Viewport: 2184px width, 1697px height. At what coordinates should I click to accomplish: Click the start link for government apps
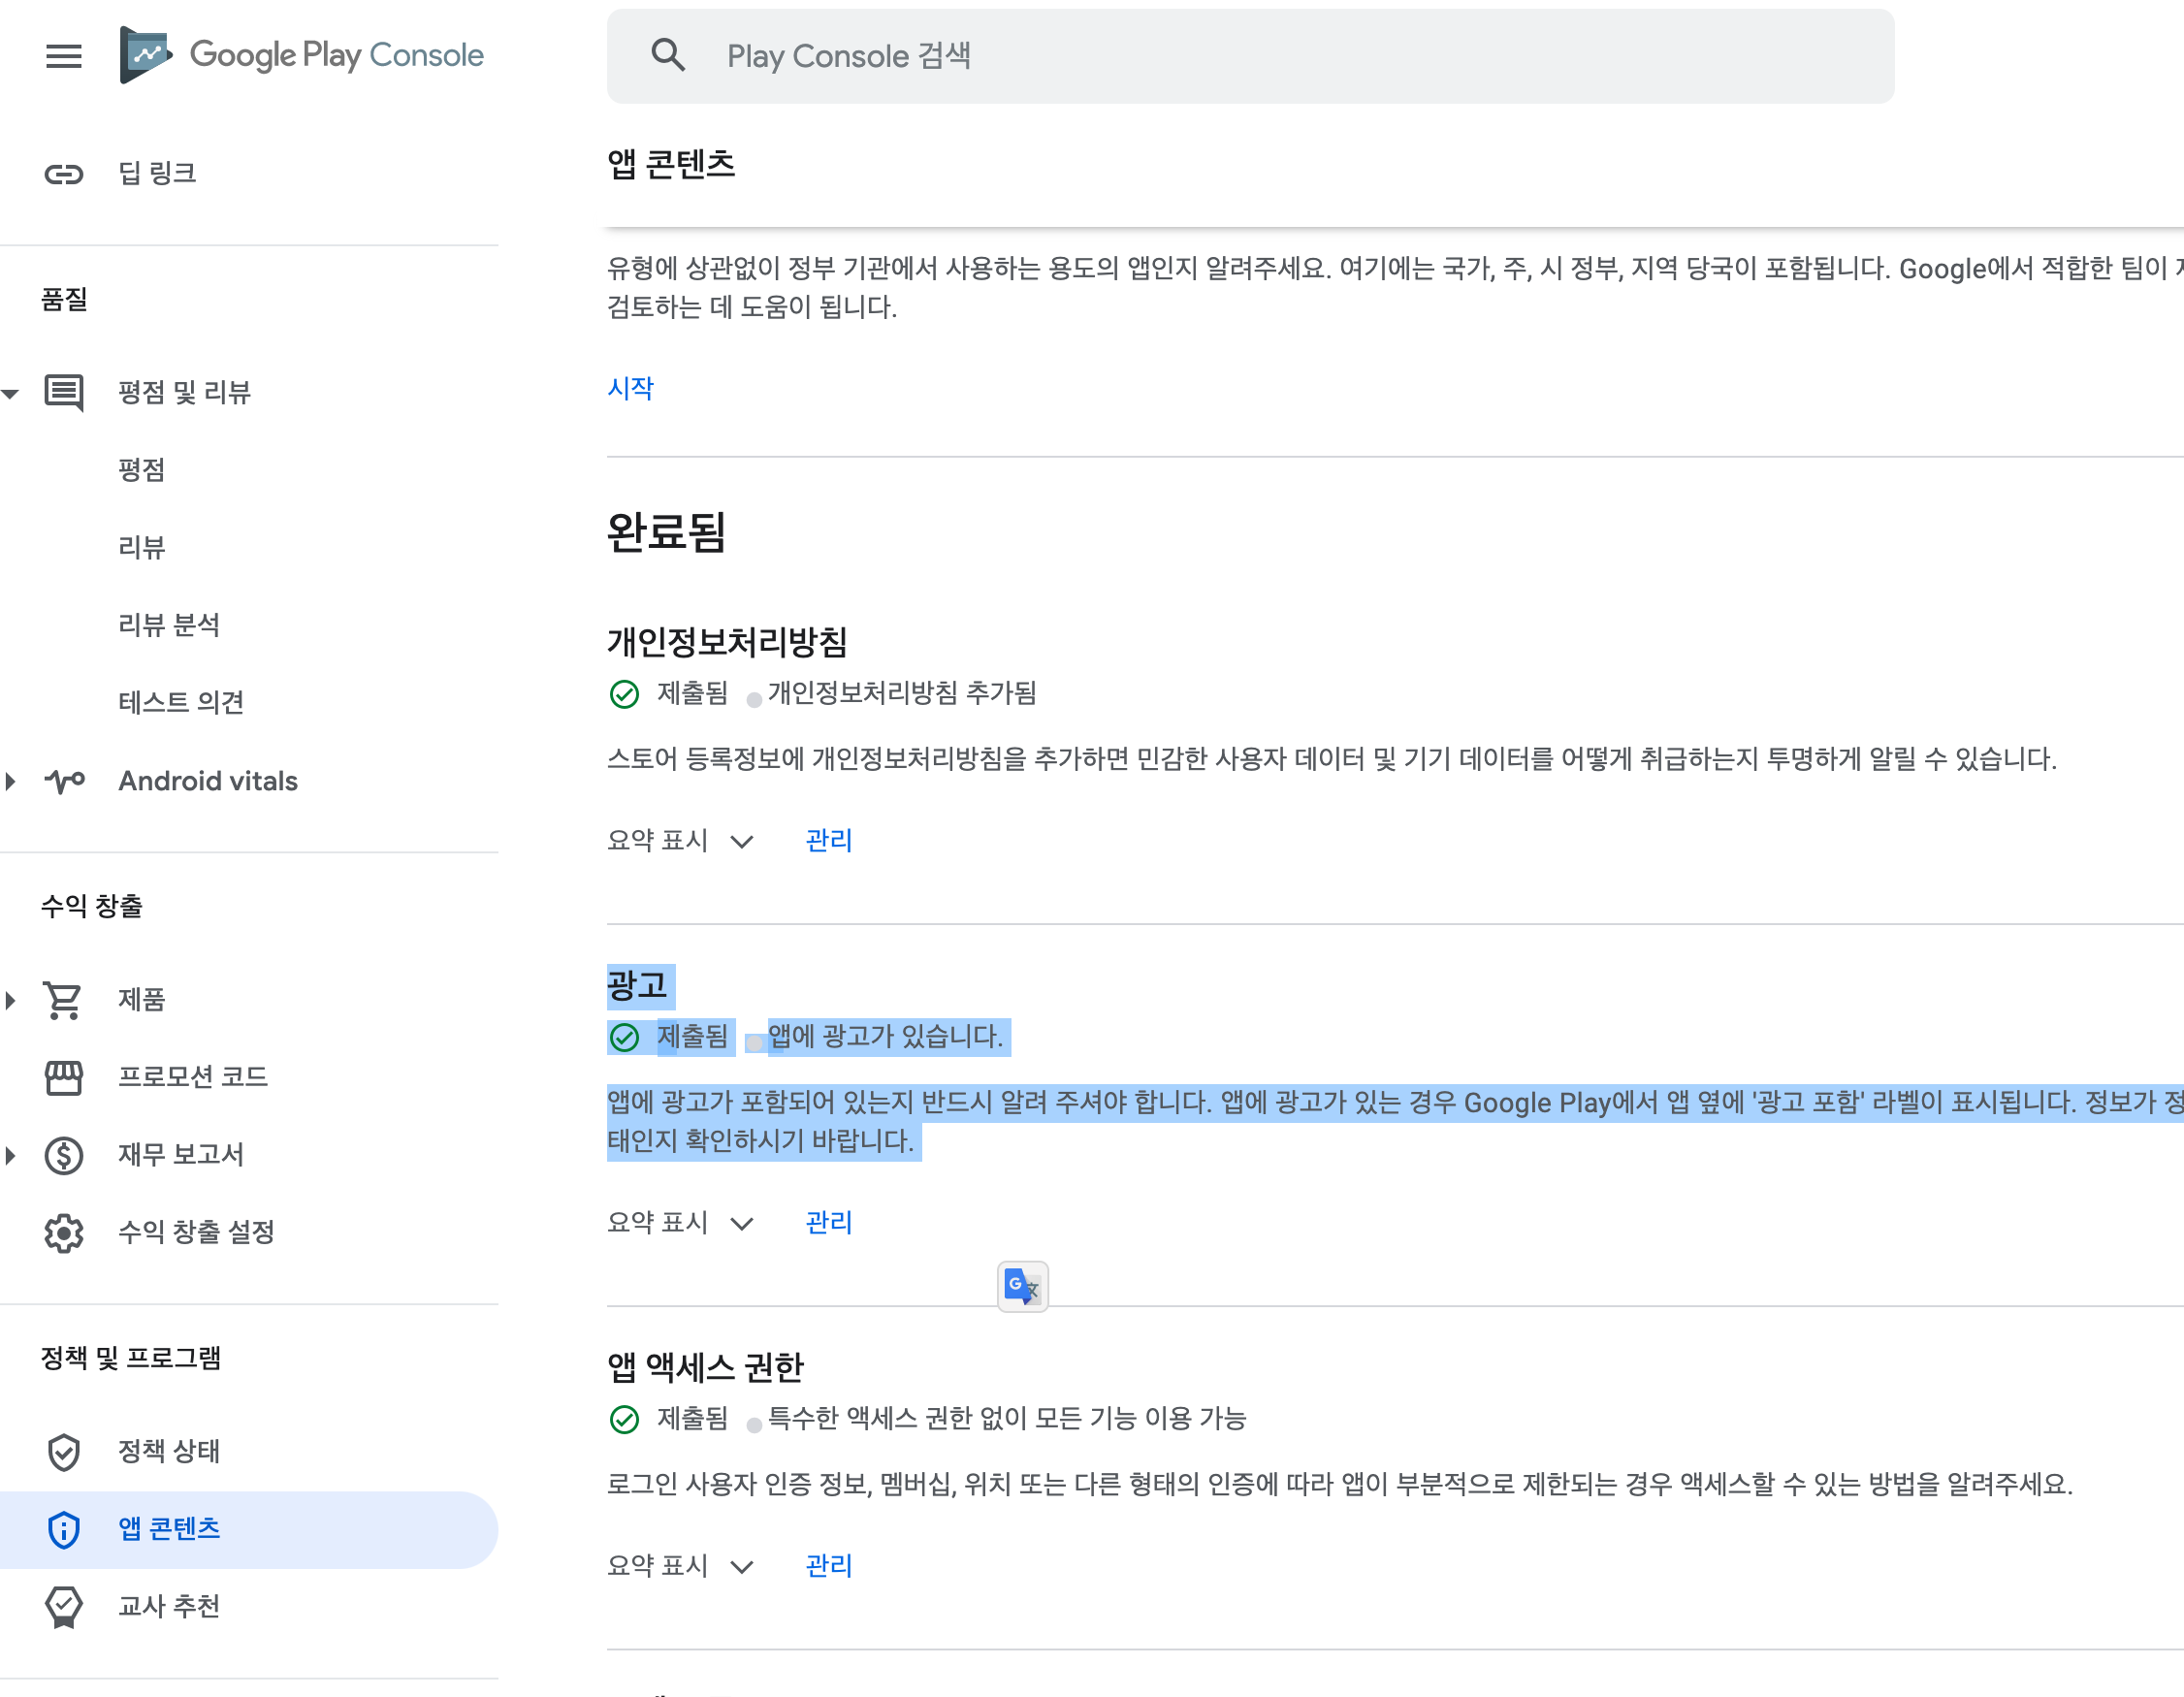click(630, 388)
